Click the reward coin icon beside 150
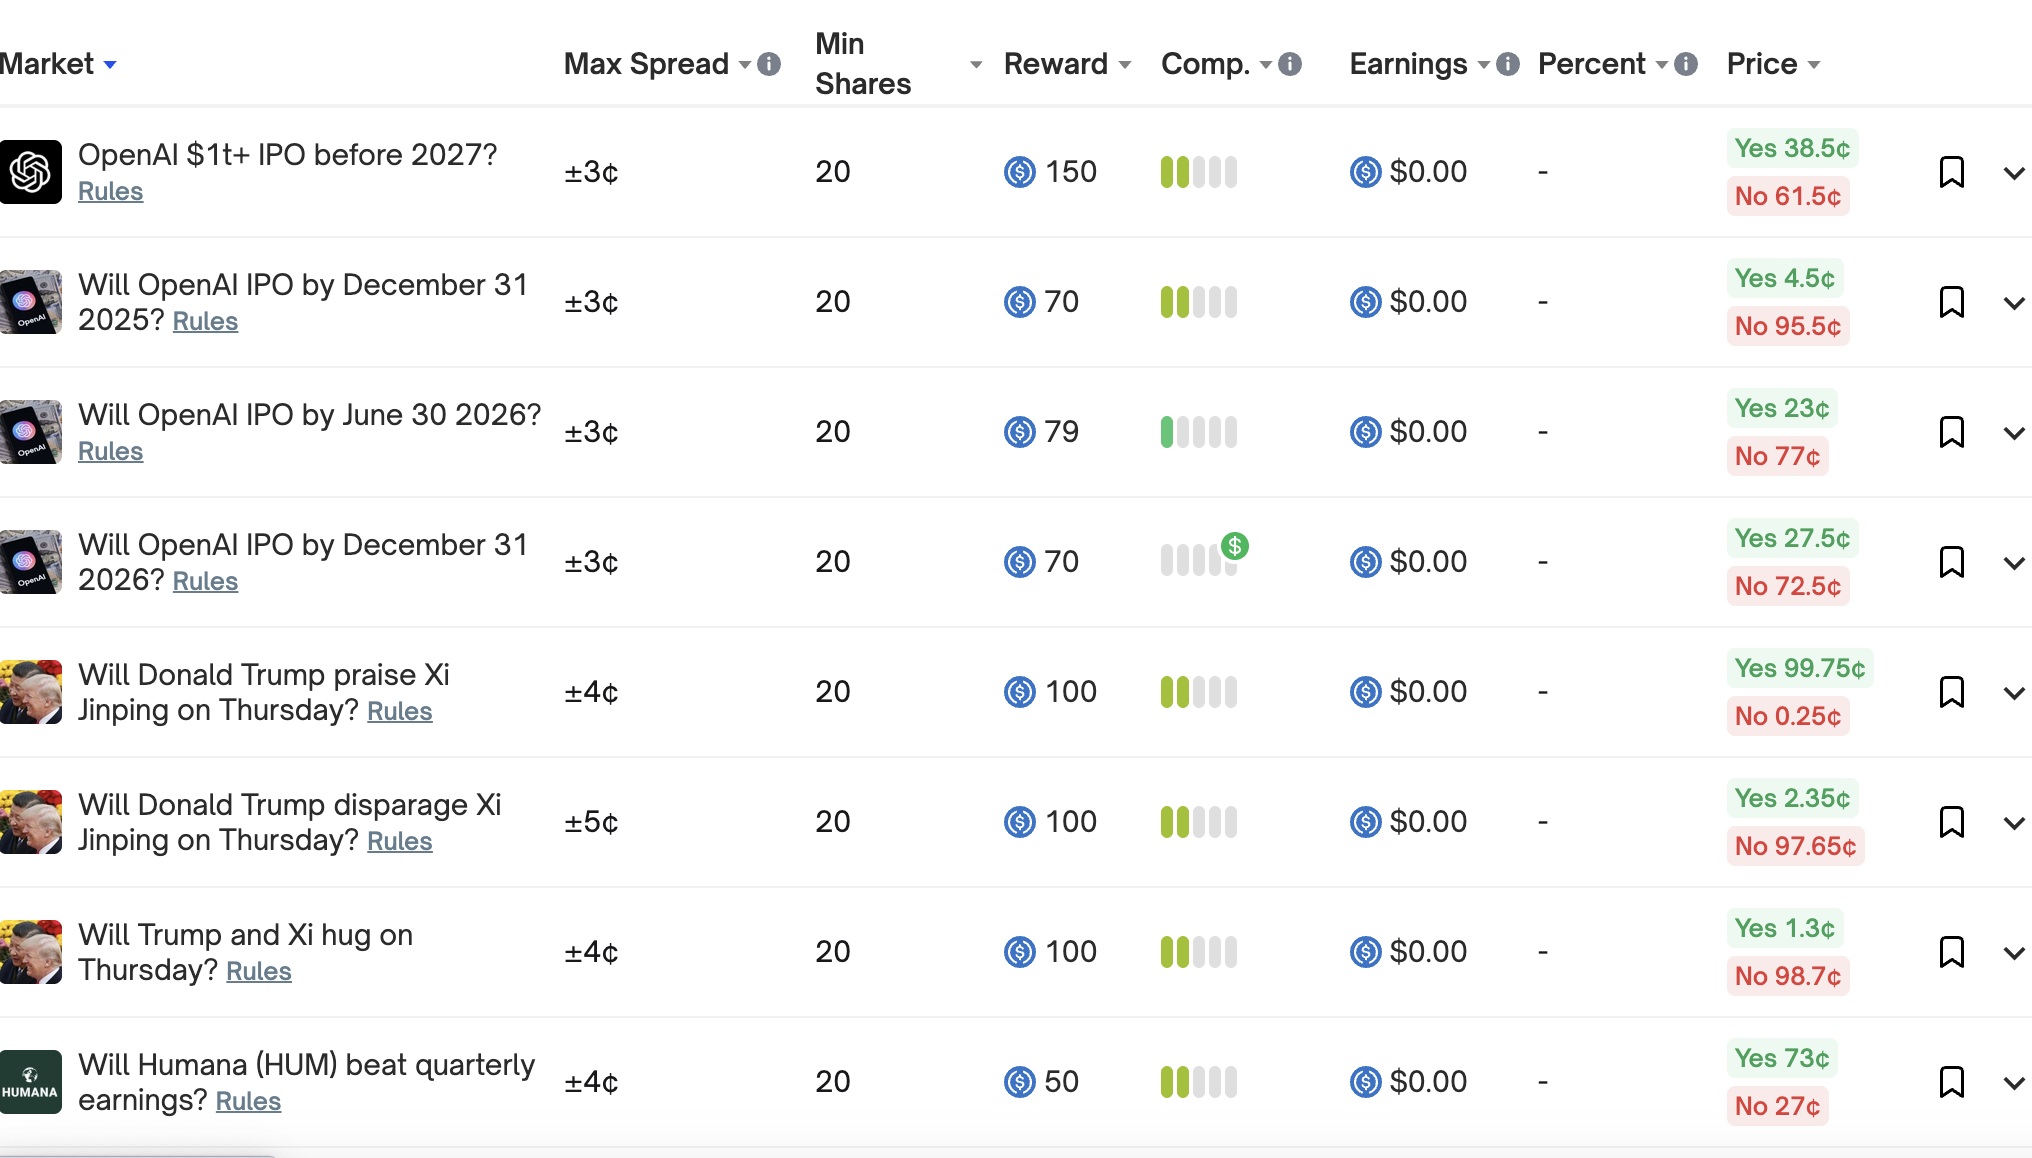Viewport: 2032px width, 1158px height. 1019,172
